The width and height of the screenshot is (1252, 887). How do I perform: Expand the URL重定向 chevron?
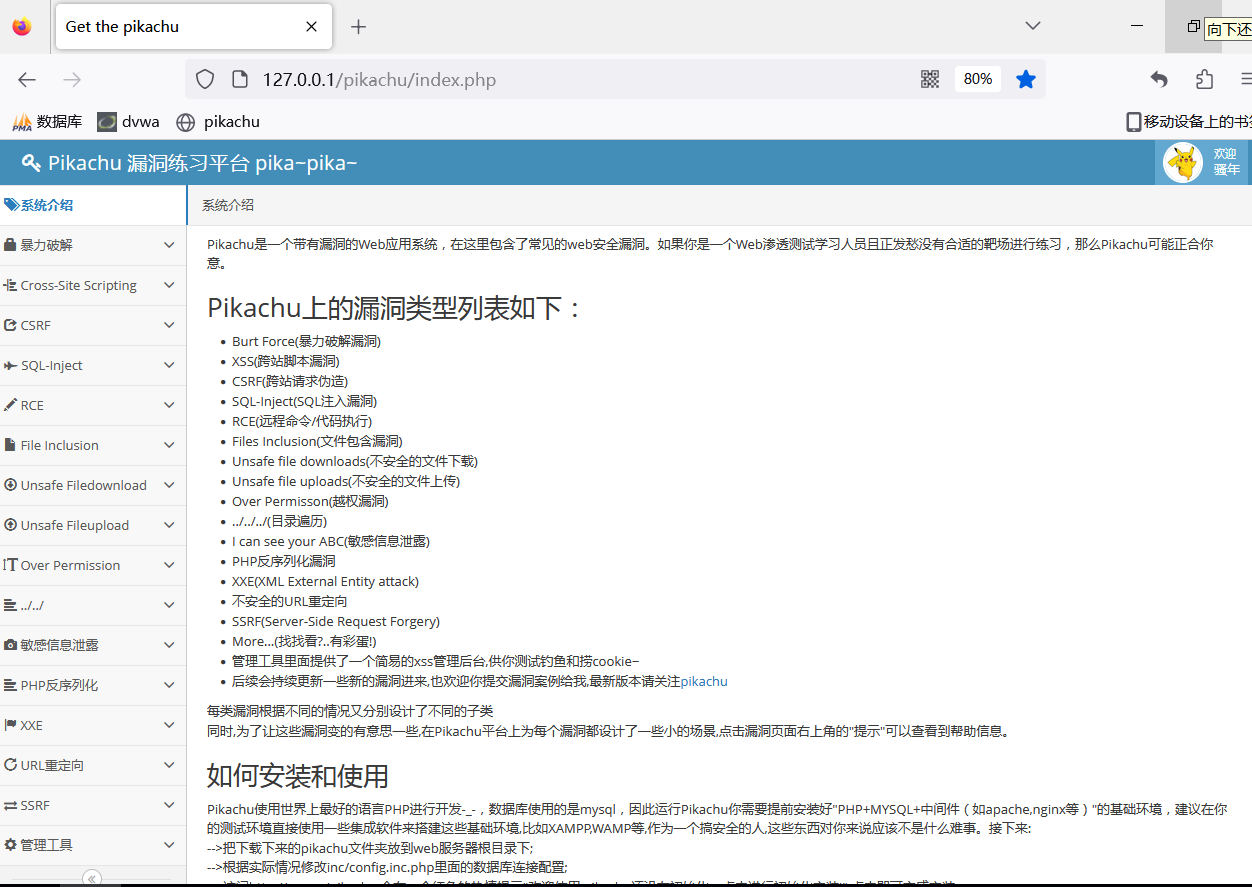coord(169,765)
